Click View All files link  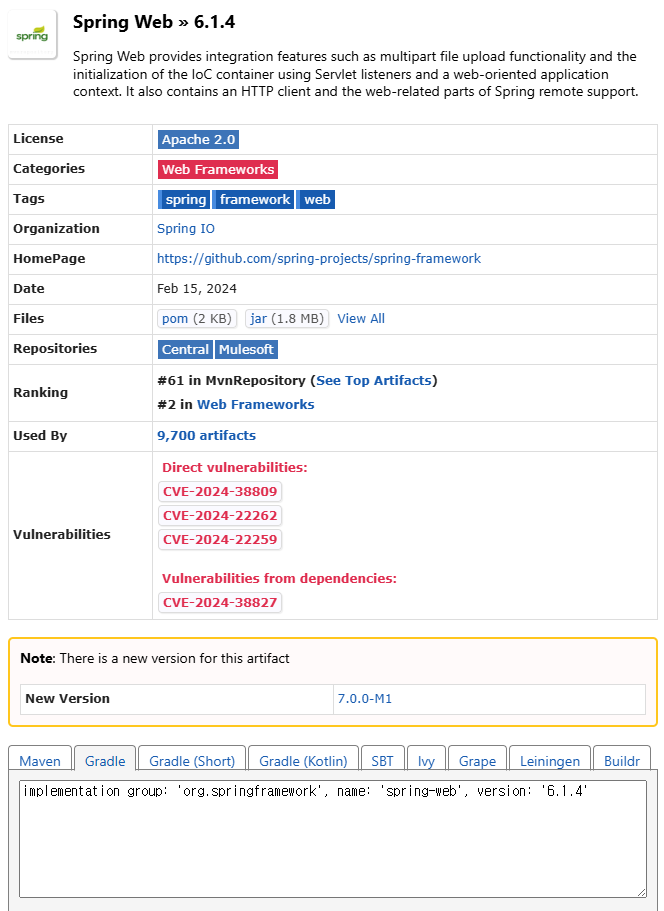tap(361, 318)
